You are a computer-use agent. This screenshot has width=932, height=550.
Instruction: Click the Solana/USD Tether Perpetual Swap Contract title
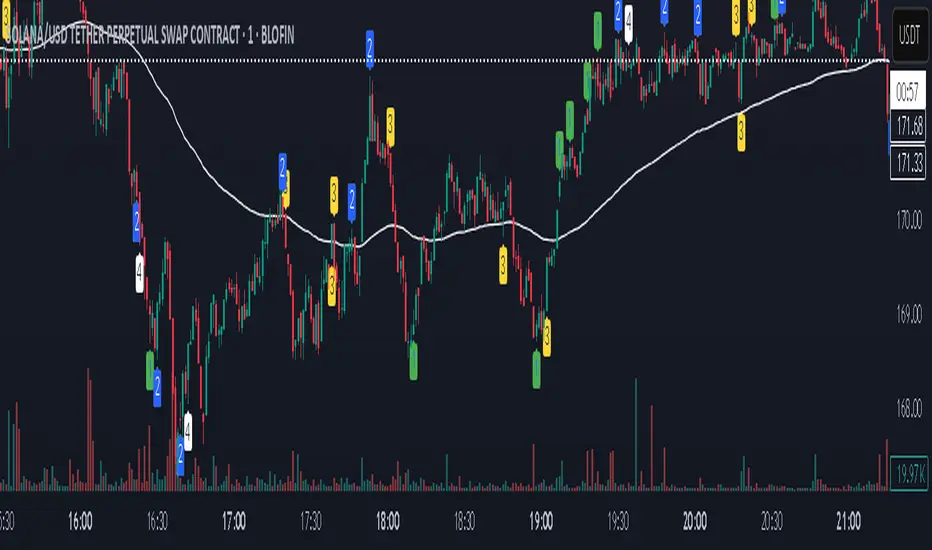point(151,36)
